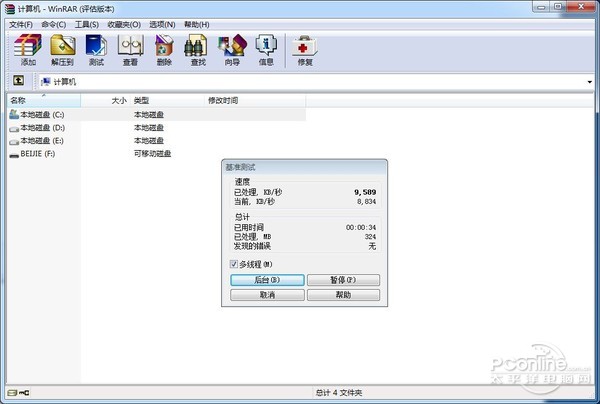The image size is (600, 404).
Task: Close the WinRAR window
Action: coord(581,7)
